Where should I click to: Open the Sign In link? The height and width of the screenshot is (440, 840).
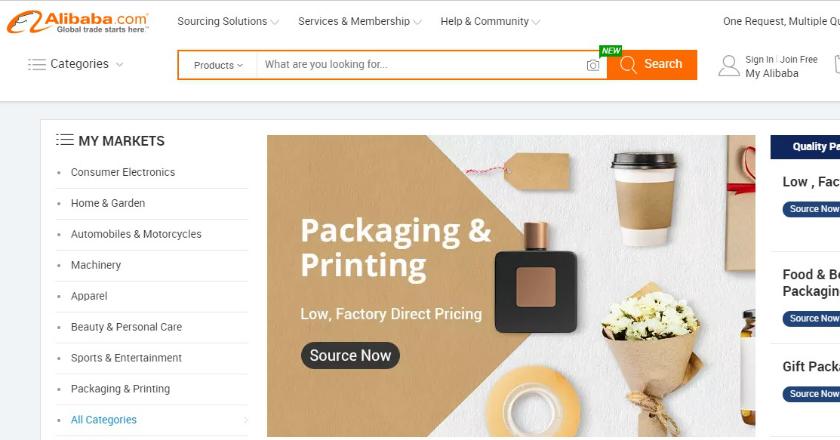pyautogui.click(x=759, y=59)
